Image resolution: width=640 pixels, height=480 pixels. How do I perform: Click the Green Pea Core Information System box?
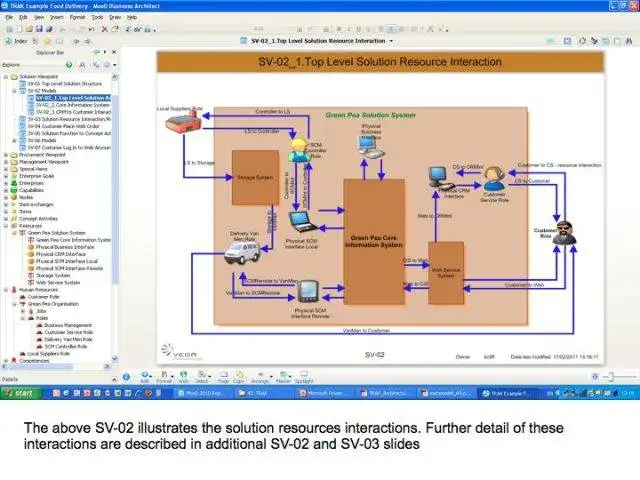click(374, 242)
